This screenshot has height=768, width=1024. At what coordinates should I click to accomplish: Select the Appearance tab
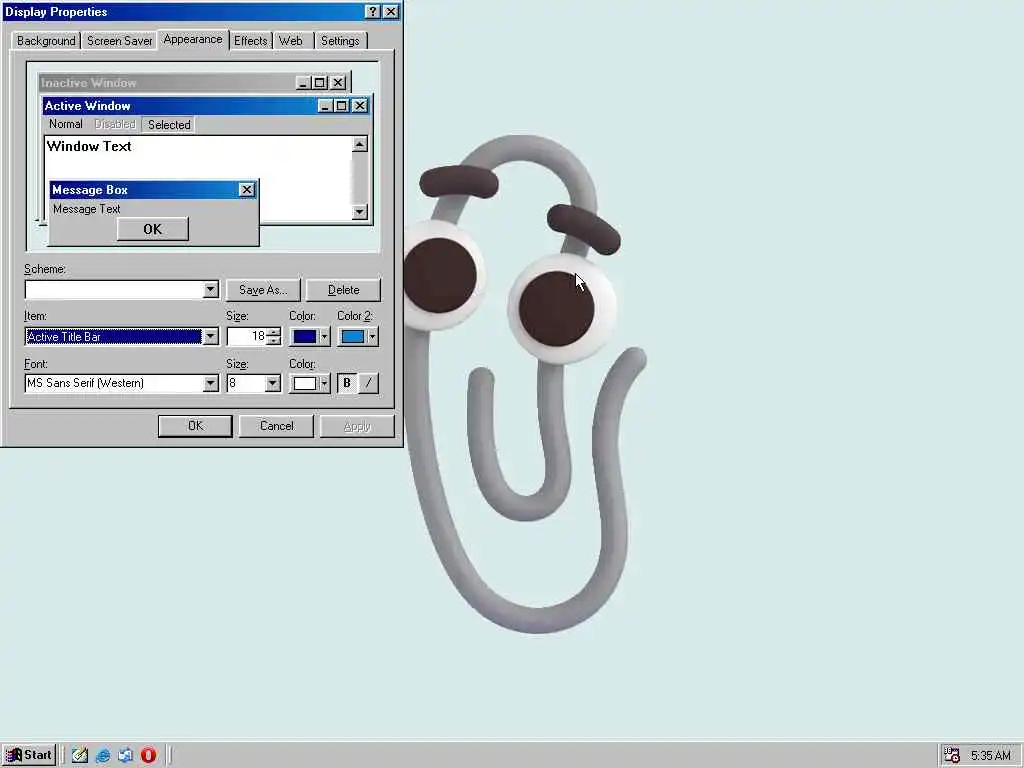tap(193, 39)
